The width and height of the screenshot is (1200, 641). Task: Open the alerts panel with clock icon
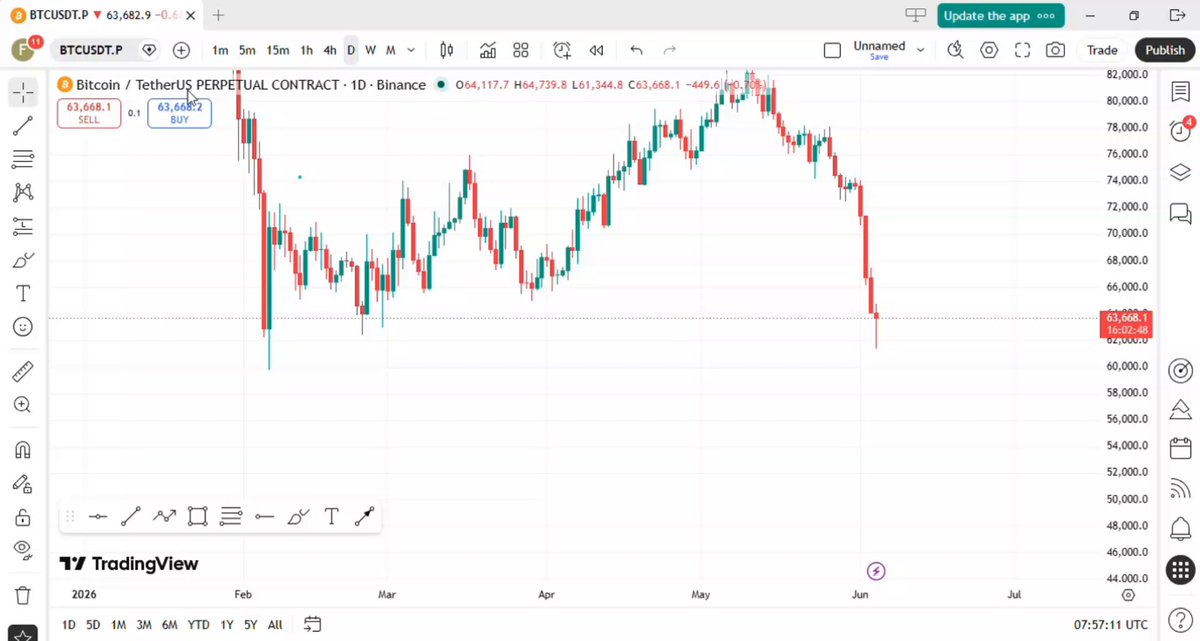[1180, 130]
